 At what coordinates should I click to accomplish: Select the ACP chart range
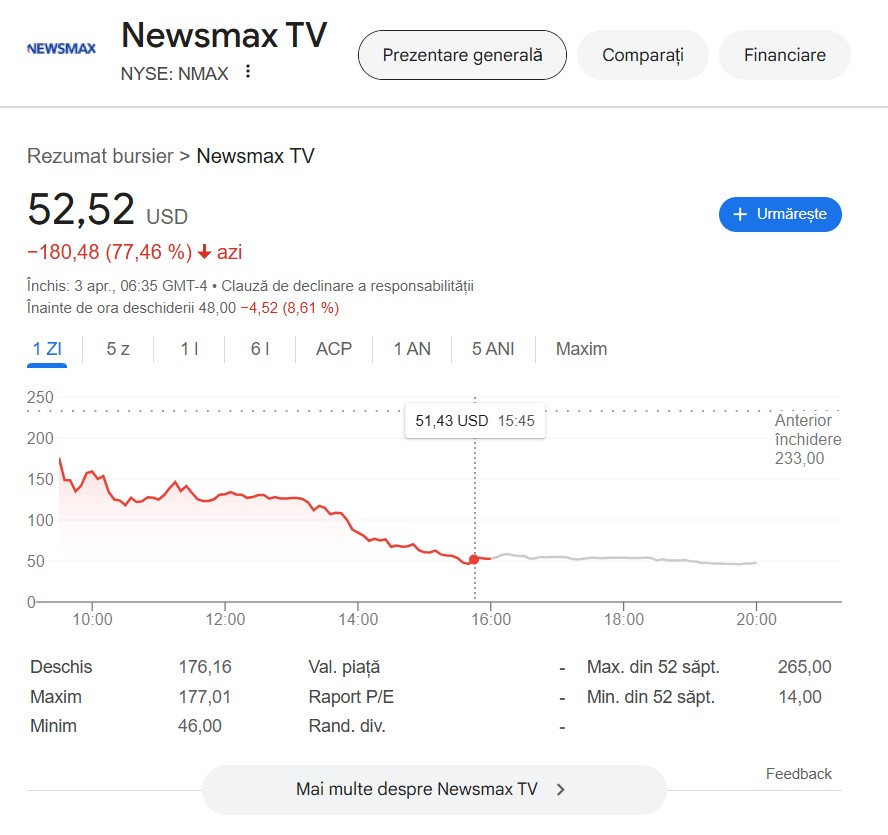tap(334, 349)
